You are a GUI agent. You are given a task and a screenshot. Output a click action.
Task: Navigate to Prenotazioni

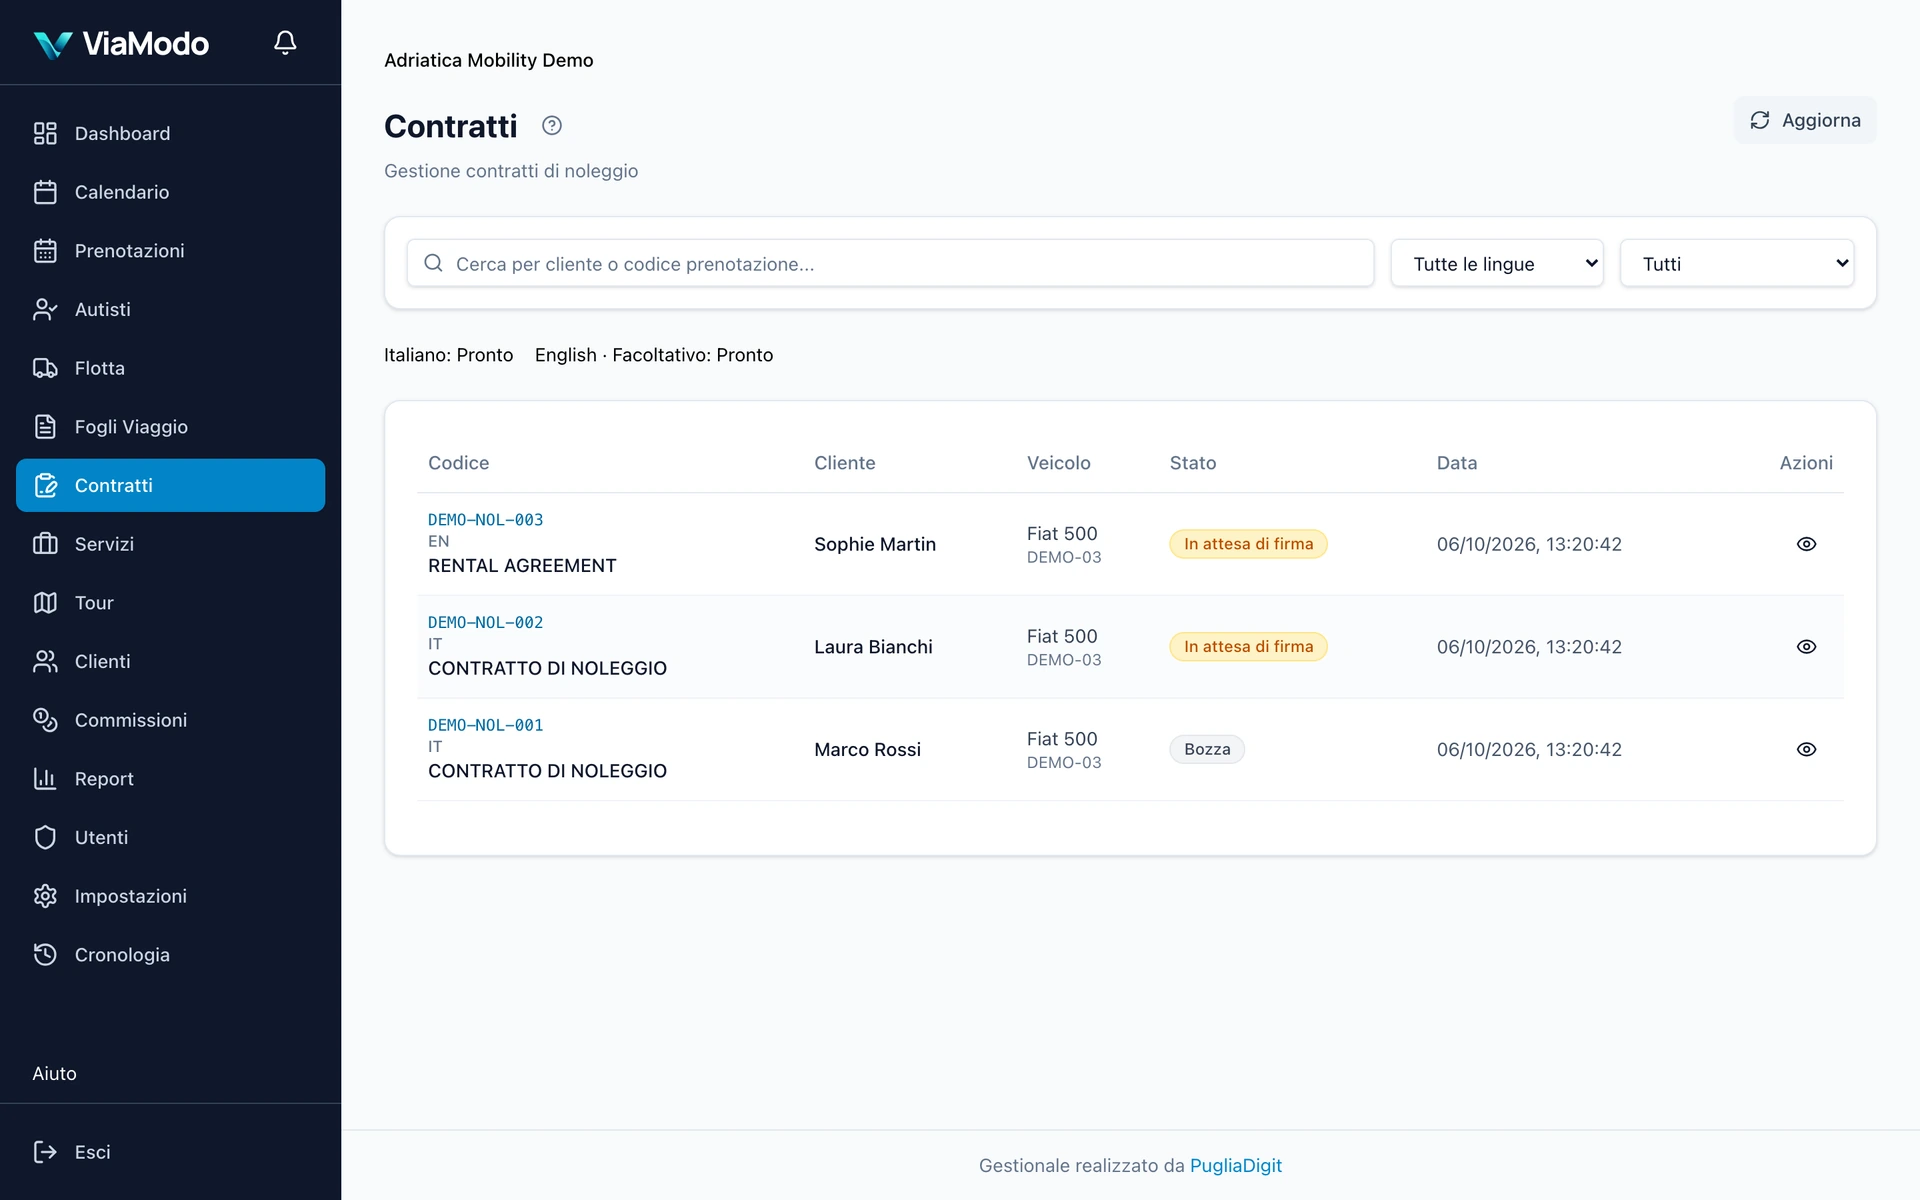point(170,251)
